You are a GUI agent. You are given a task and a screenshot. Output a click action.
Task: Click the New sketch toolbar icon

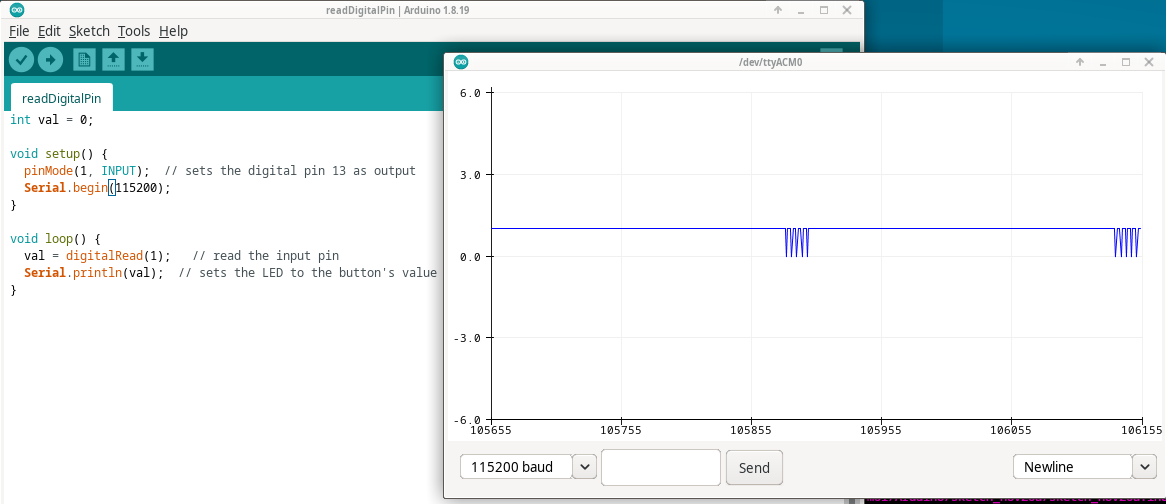click(84, 59)
